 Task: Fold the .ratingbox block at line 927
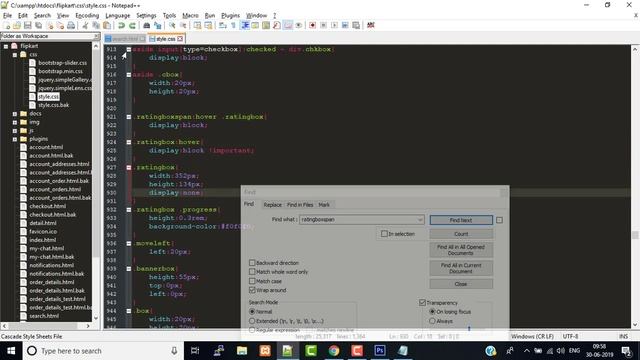point(129,167)
